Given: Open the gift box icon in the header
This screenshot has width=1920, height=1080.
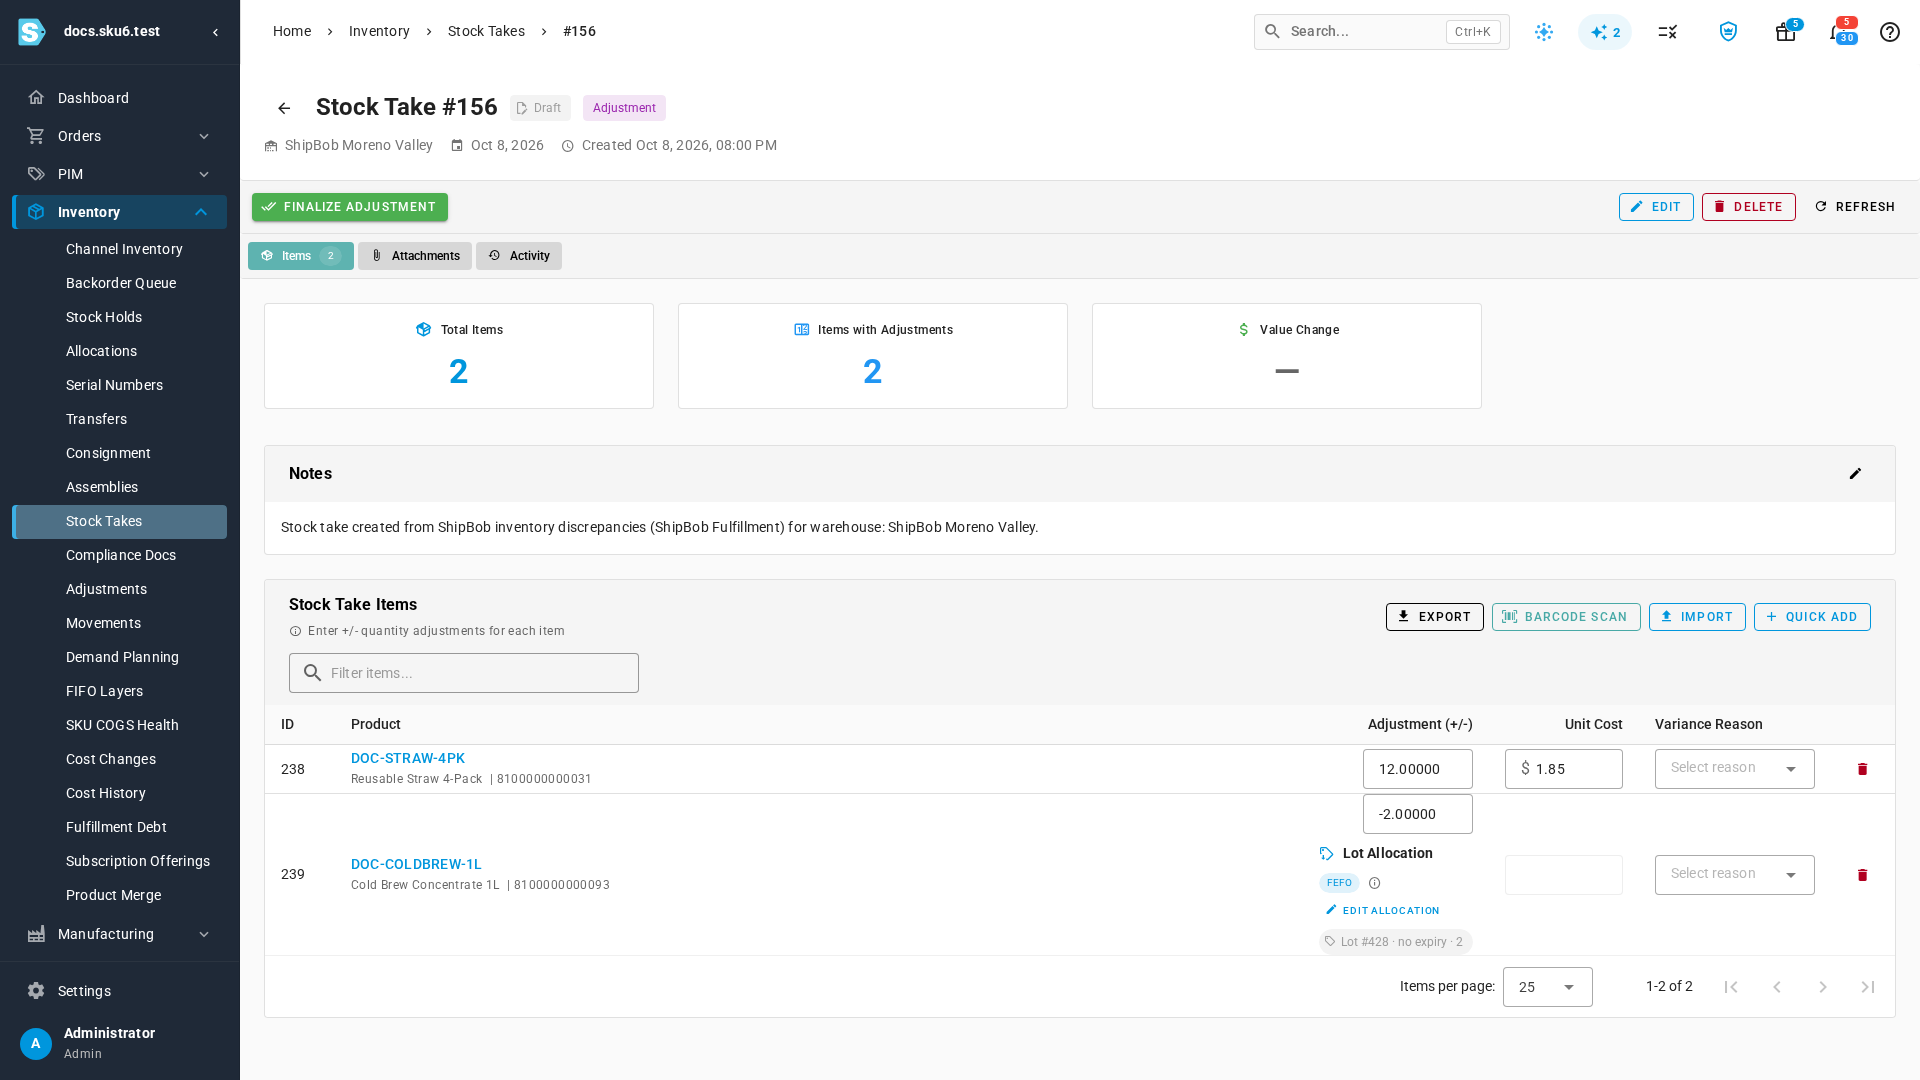Looking at the screenshot, I should point(1785,32).
